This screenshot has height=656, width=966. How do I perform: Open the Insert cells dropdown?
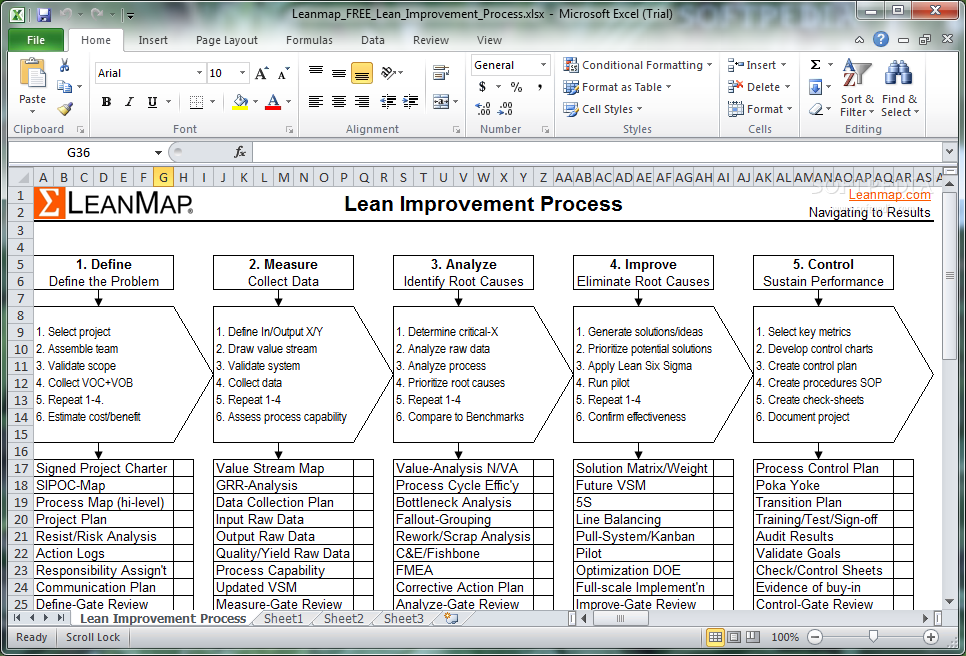click(x=784, y=65)
